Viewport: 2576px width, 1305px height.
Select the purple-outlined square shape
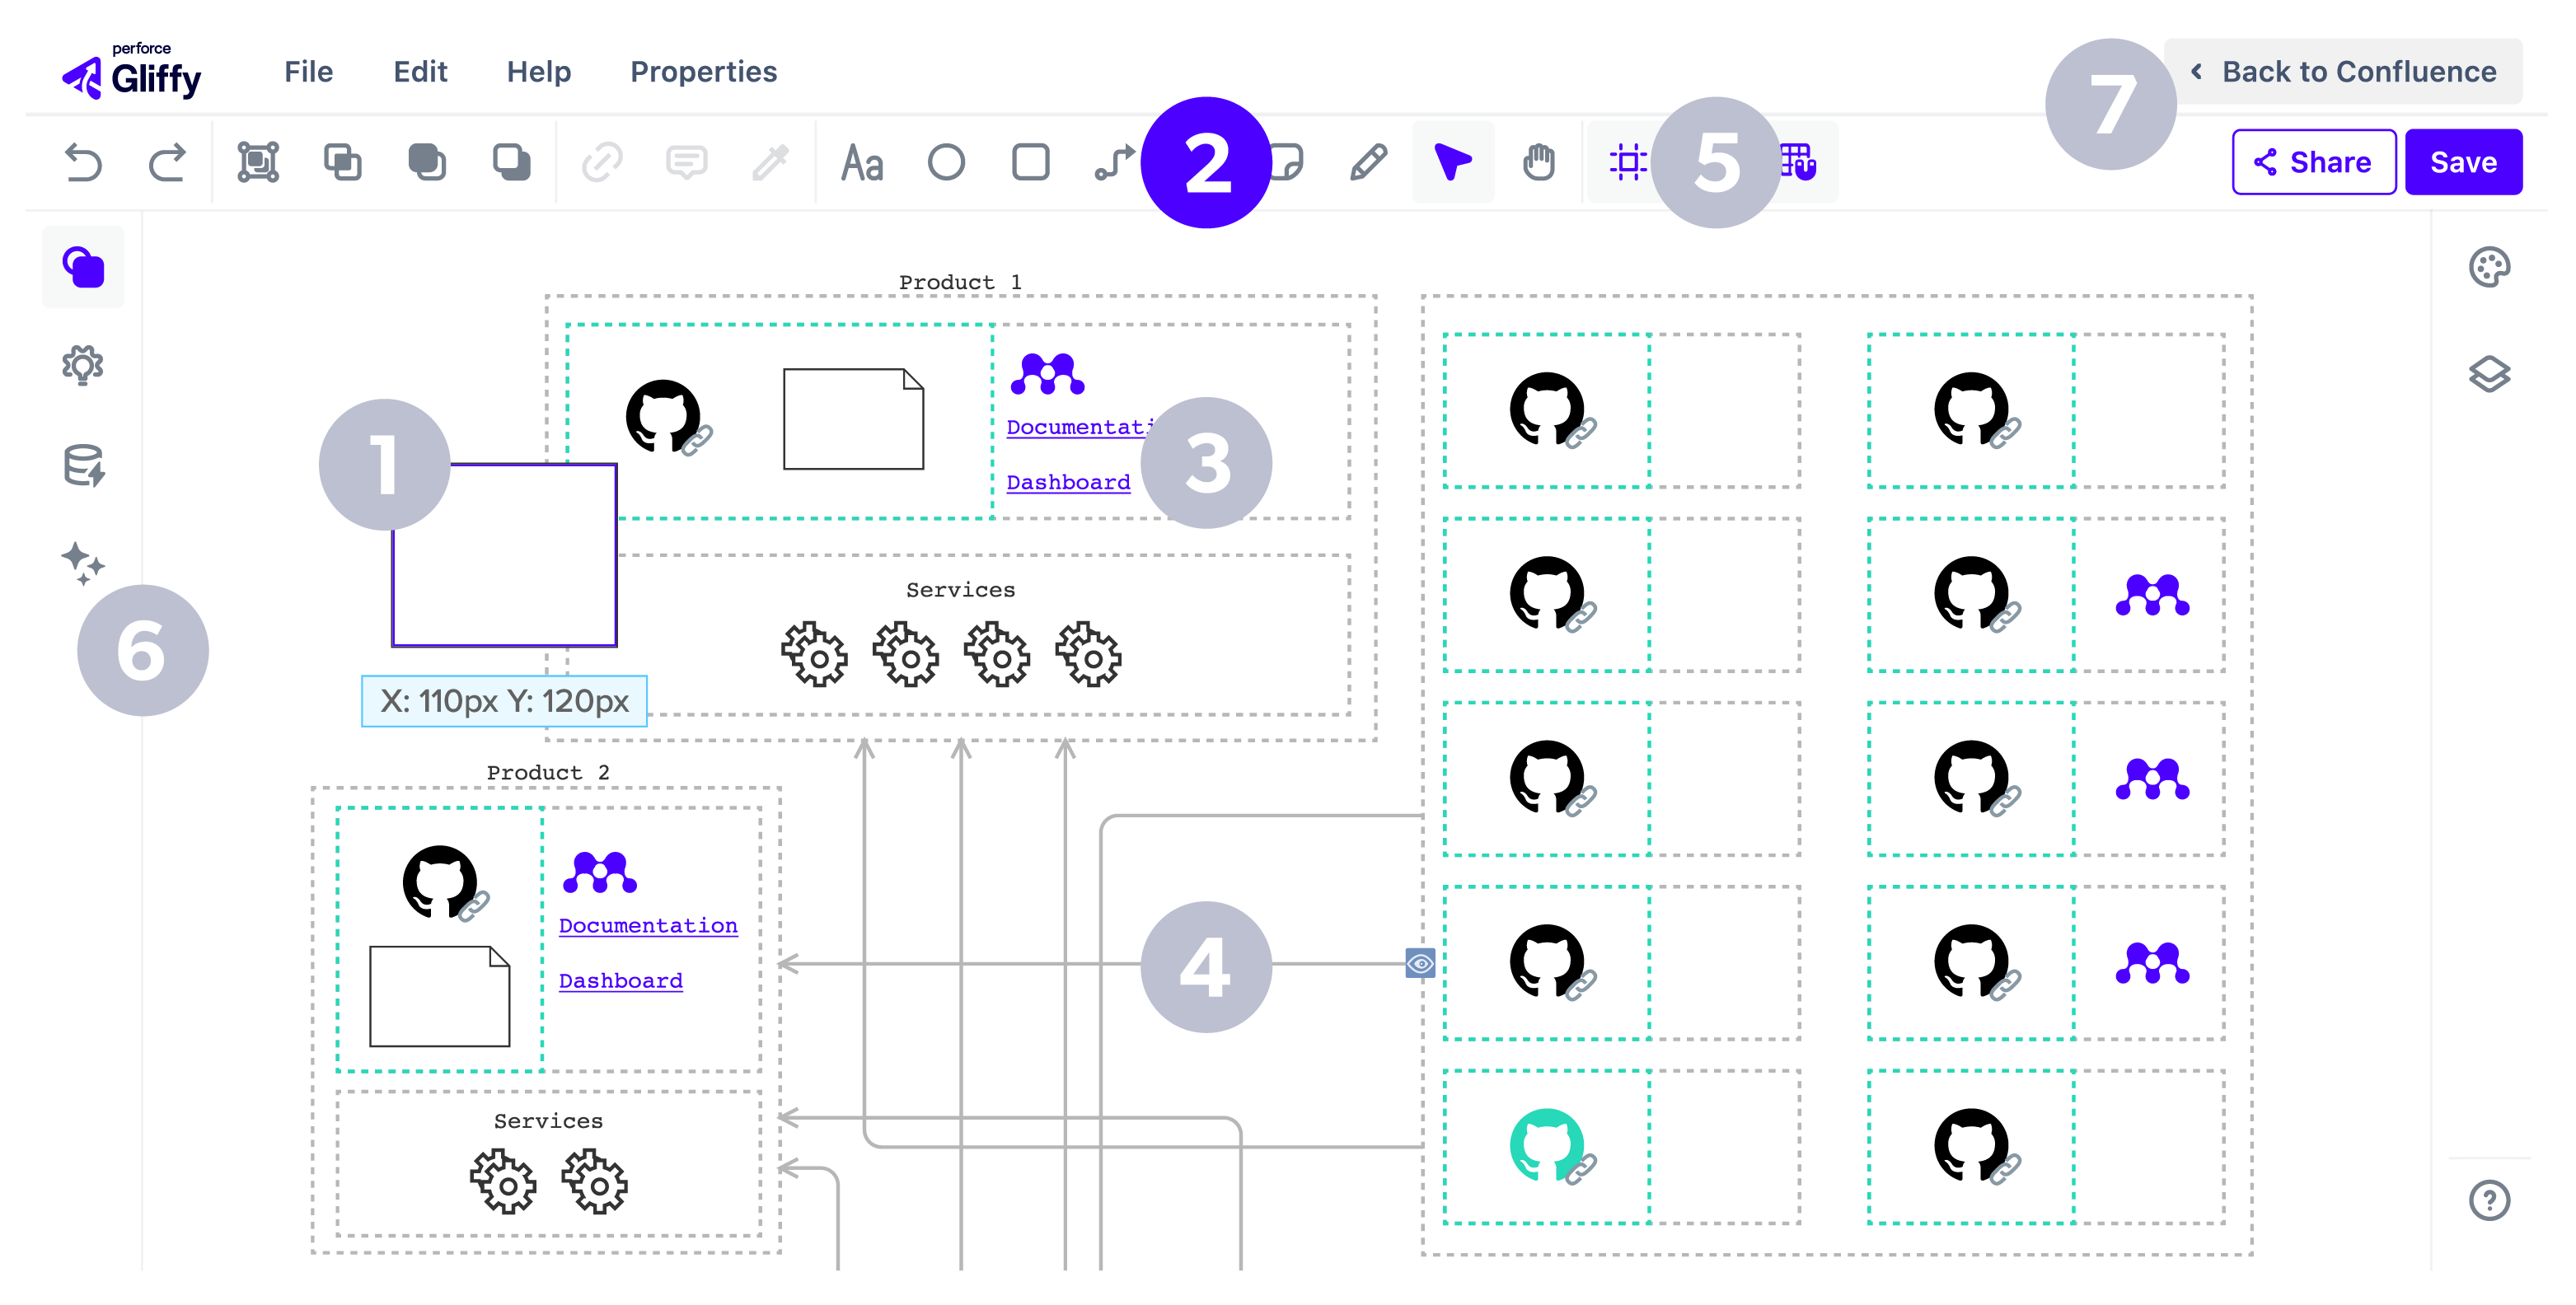(504, 555)
